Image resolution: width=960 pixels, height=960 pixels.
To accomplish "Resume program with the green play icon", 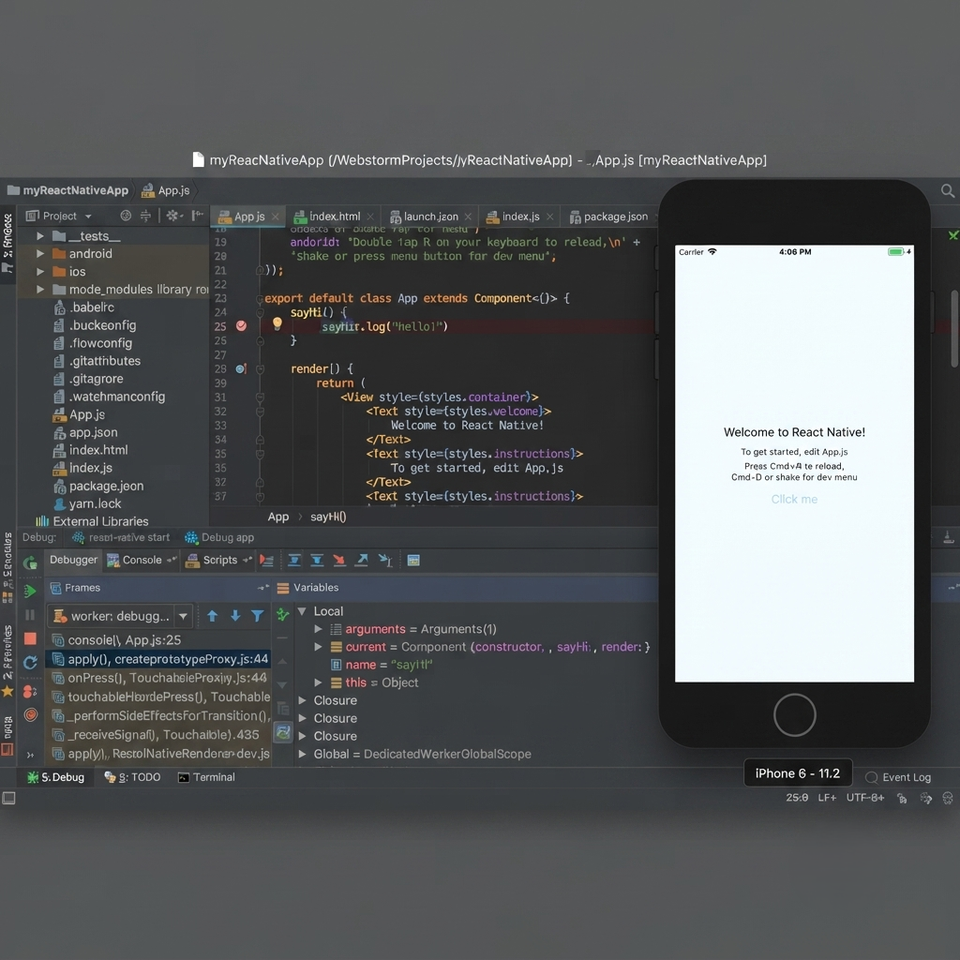I will [29, 591].
